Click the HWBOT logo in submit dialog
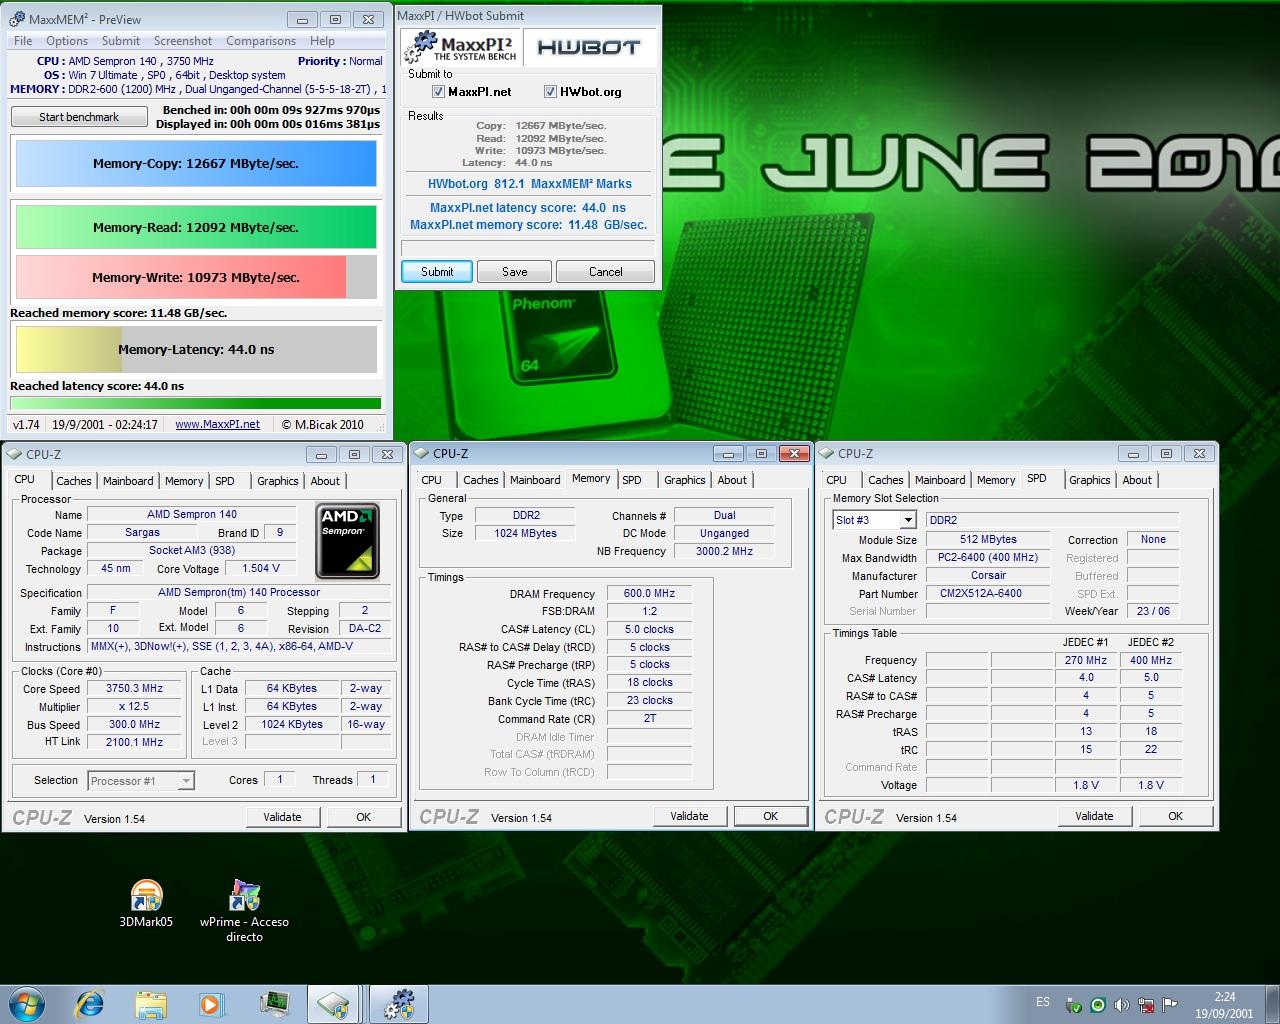This screenshot has height=1024, width=1280. (x=588, y=46)
